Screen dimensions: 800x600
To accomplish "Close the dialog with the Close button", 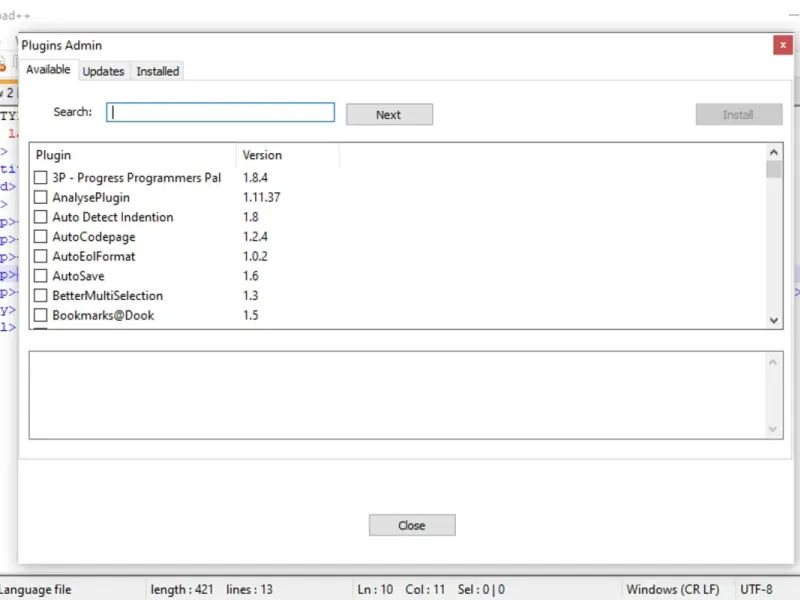I will pyautogui.click(x=412, y=525).
